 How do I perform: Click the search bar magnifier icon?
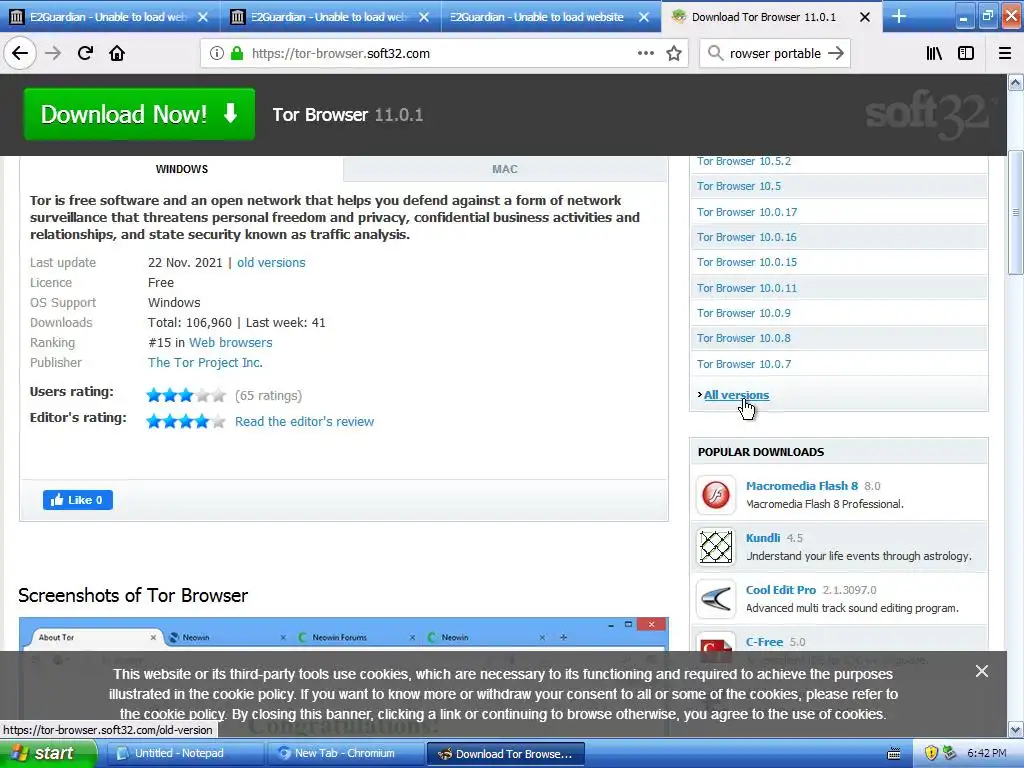(x=715, y=54)
